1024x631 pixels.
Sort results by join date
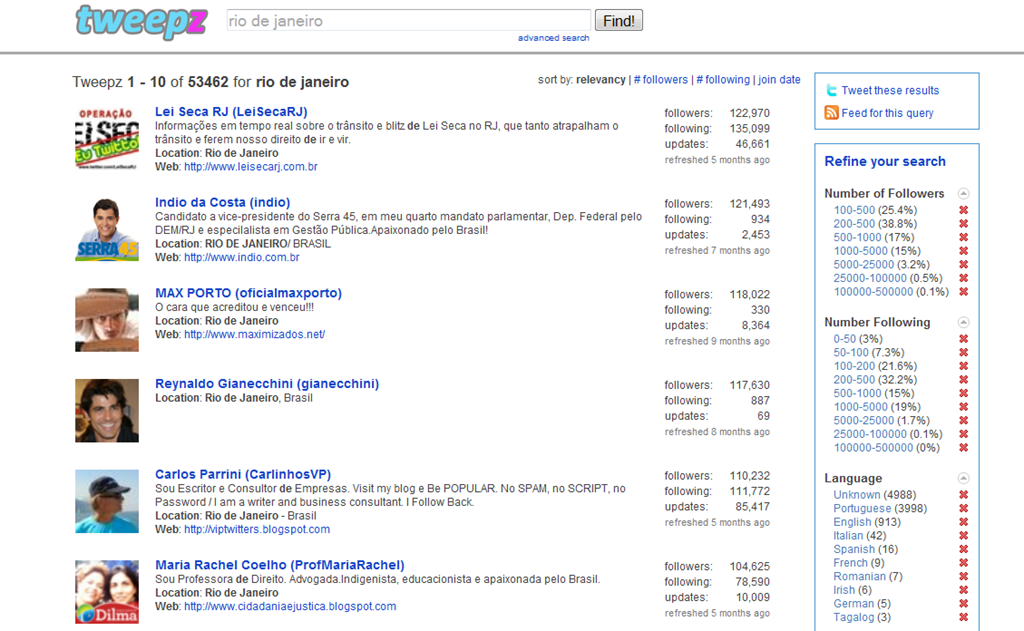pos(779,80)
